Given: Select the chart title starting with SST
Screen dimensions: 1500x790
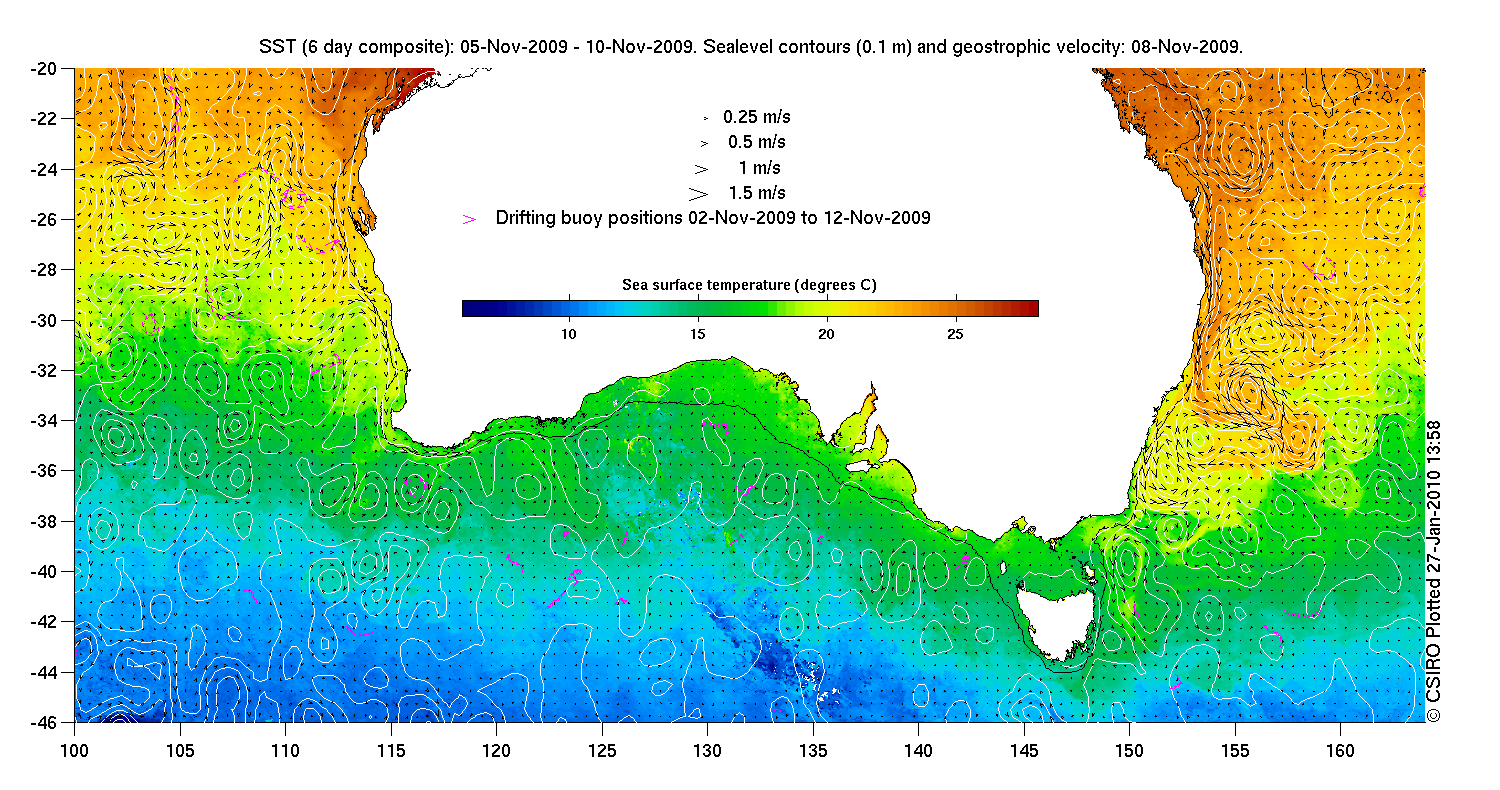Looking at the screenshot, I should pyautogui.click(x=750, y=46).
